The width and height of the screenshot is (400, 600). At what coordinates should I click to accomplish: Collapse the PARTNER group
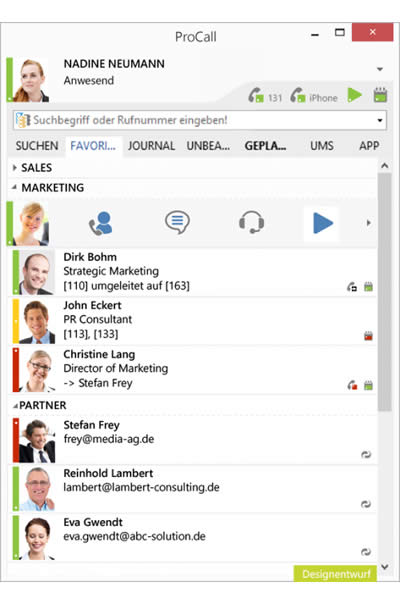pos(15,406)
